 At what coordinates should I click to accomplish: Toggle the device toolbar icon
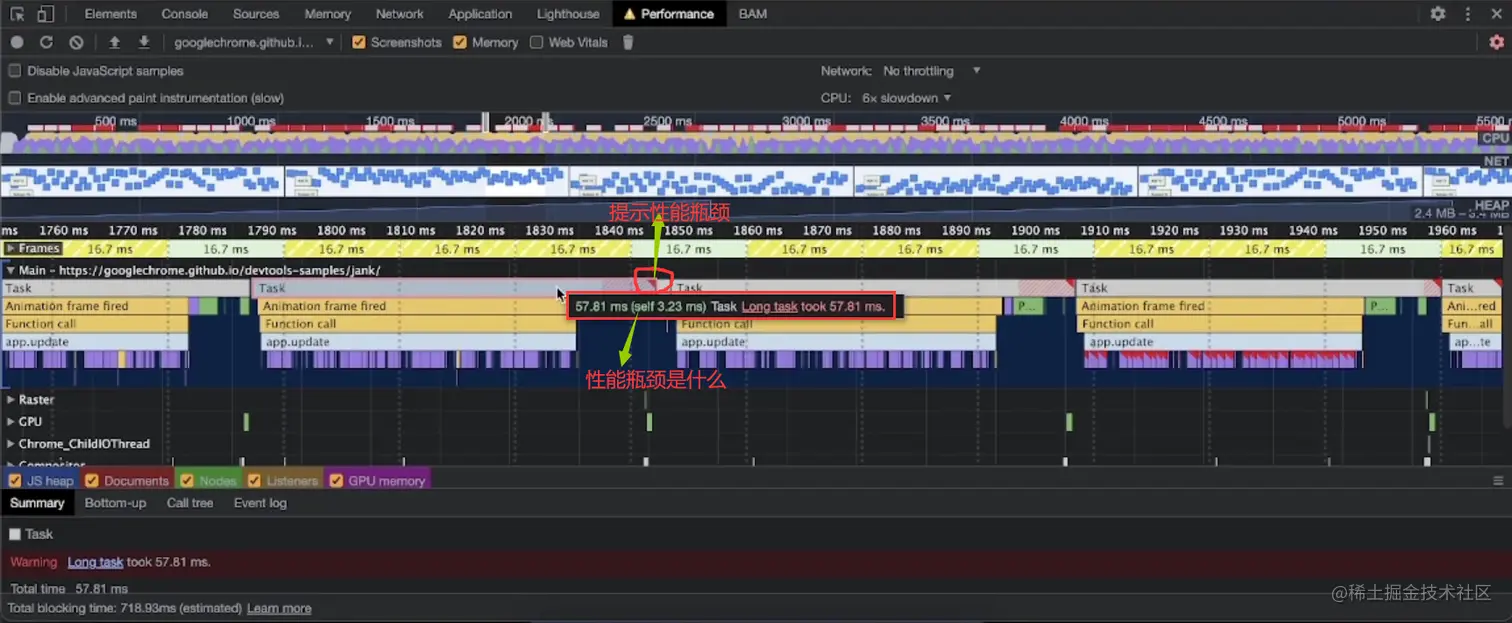pyautogui.click(x=45, y=14)
